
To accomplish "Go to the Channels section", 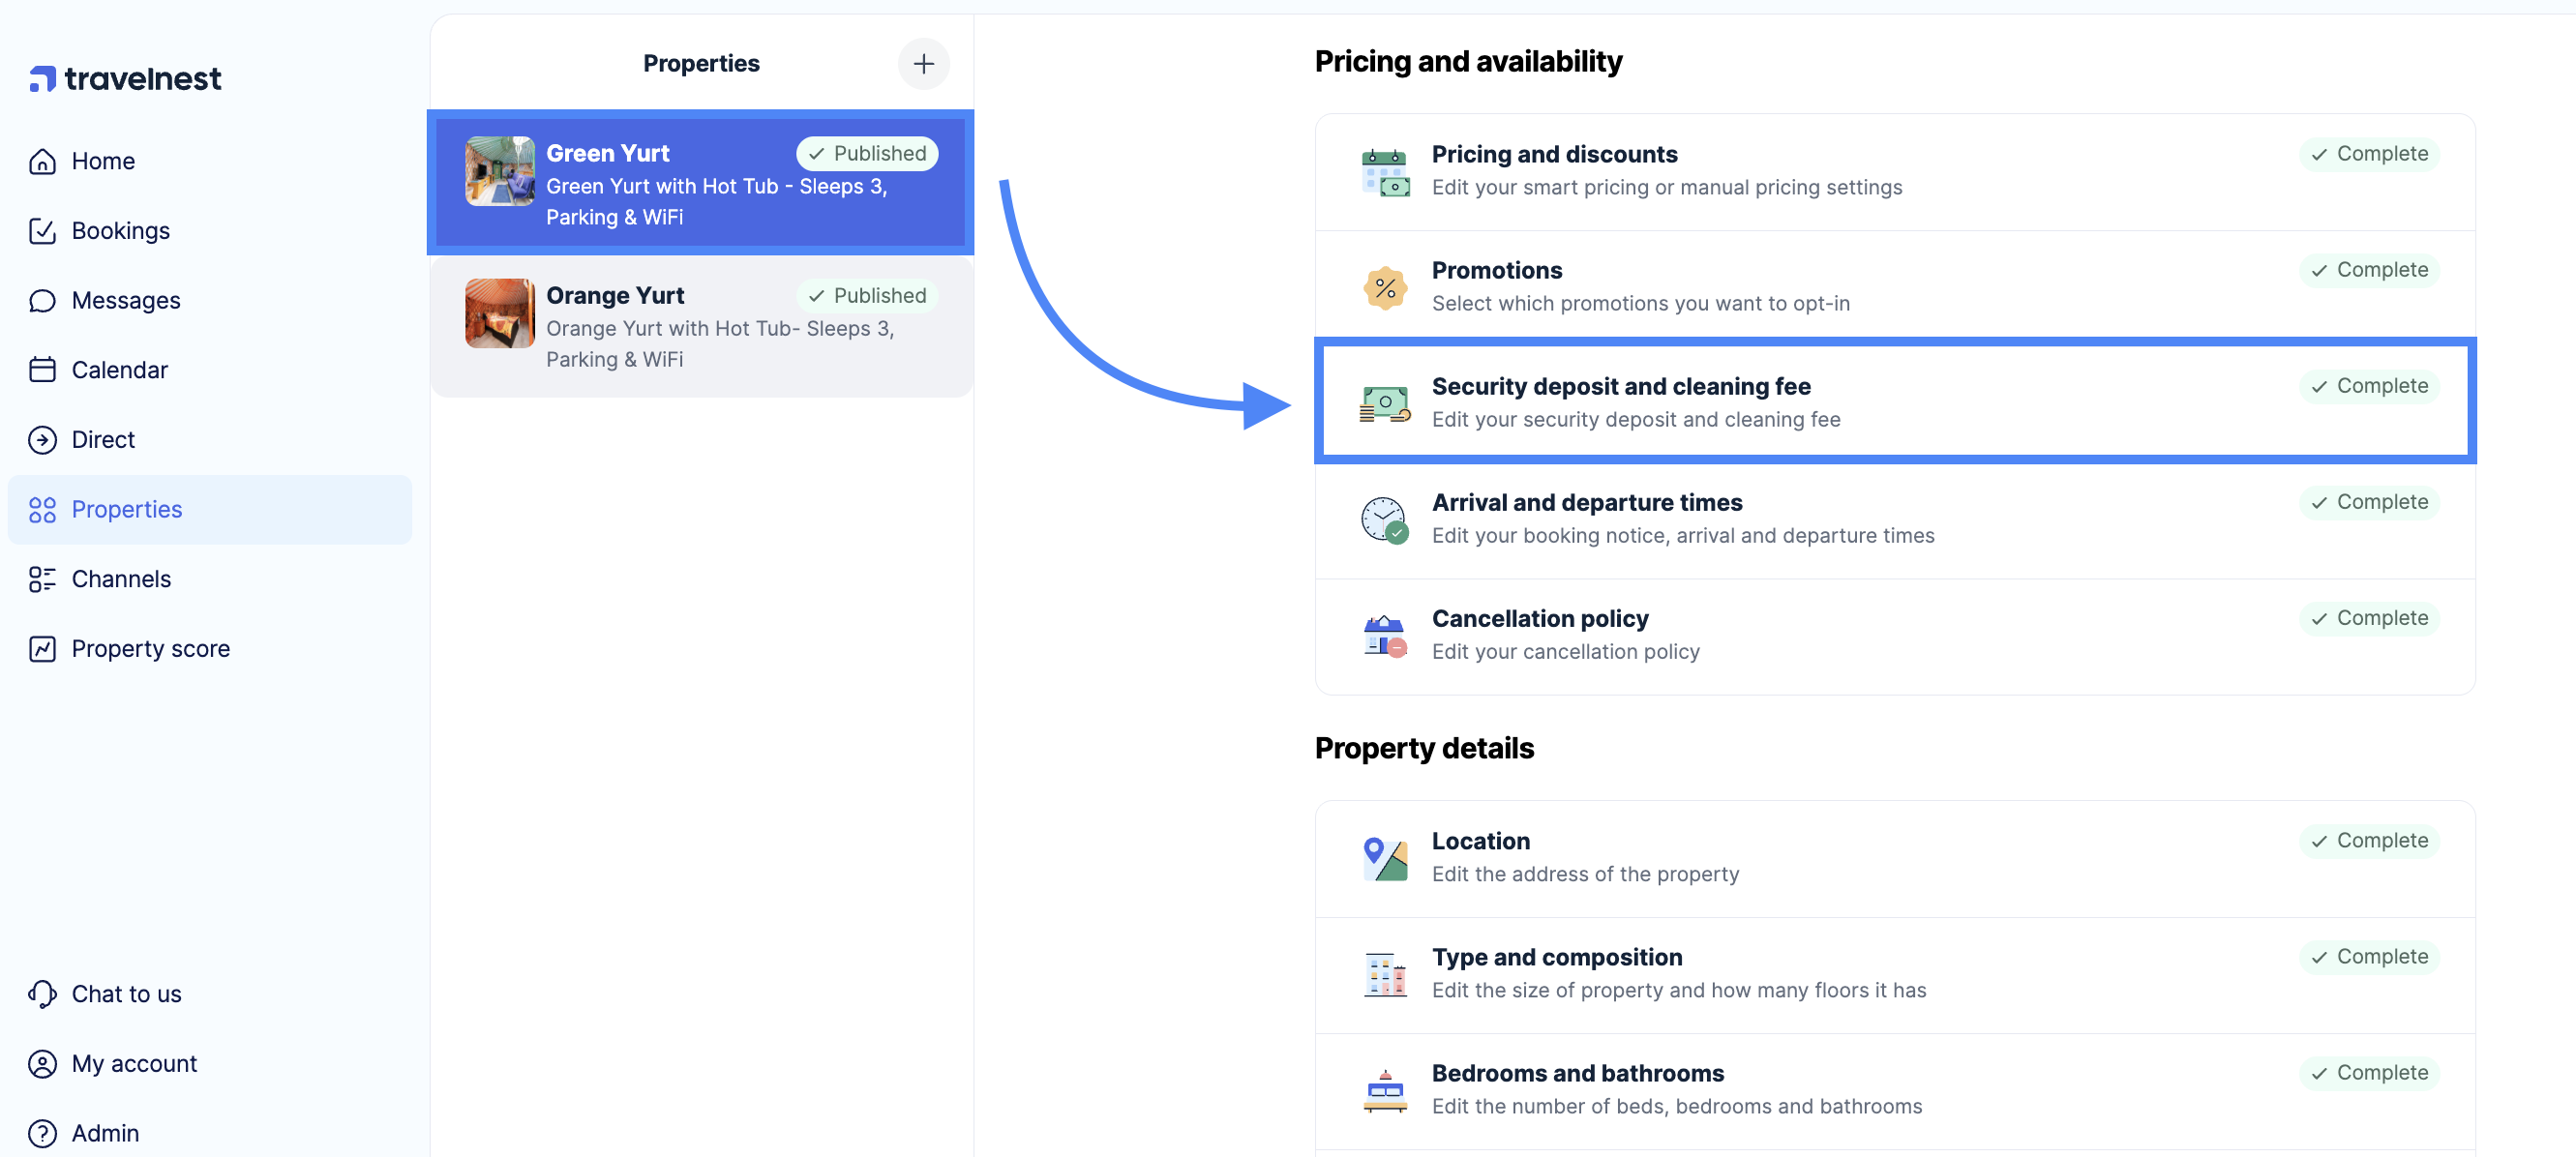I will pyautogui.click(x=121, y=579).
